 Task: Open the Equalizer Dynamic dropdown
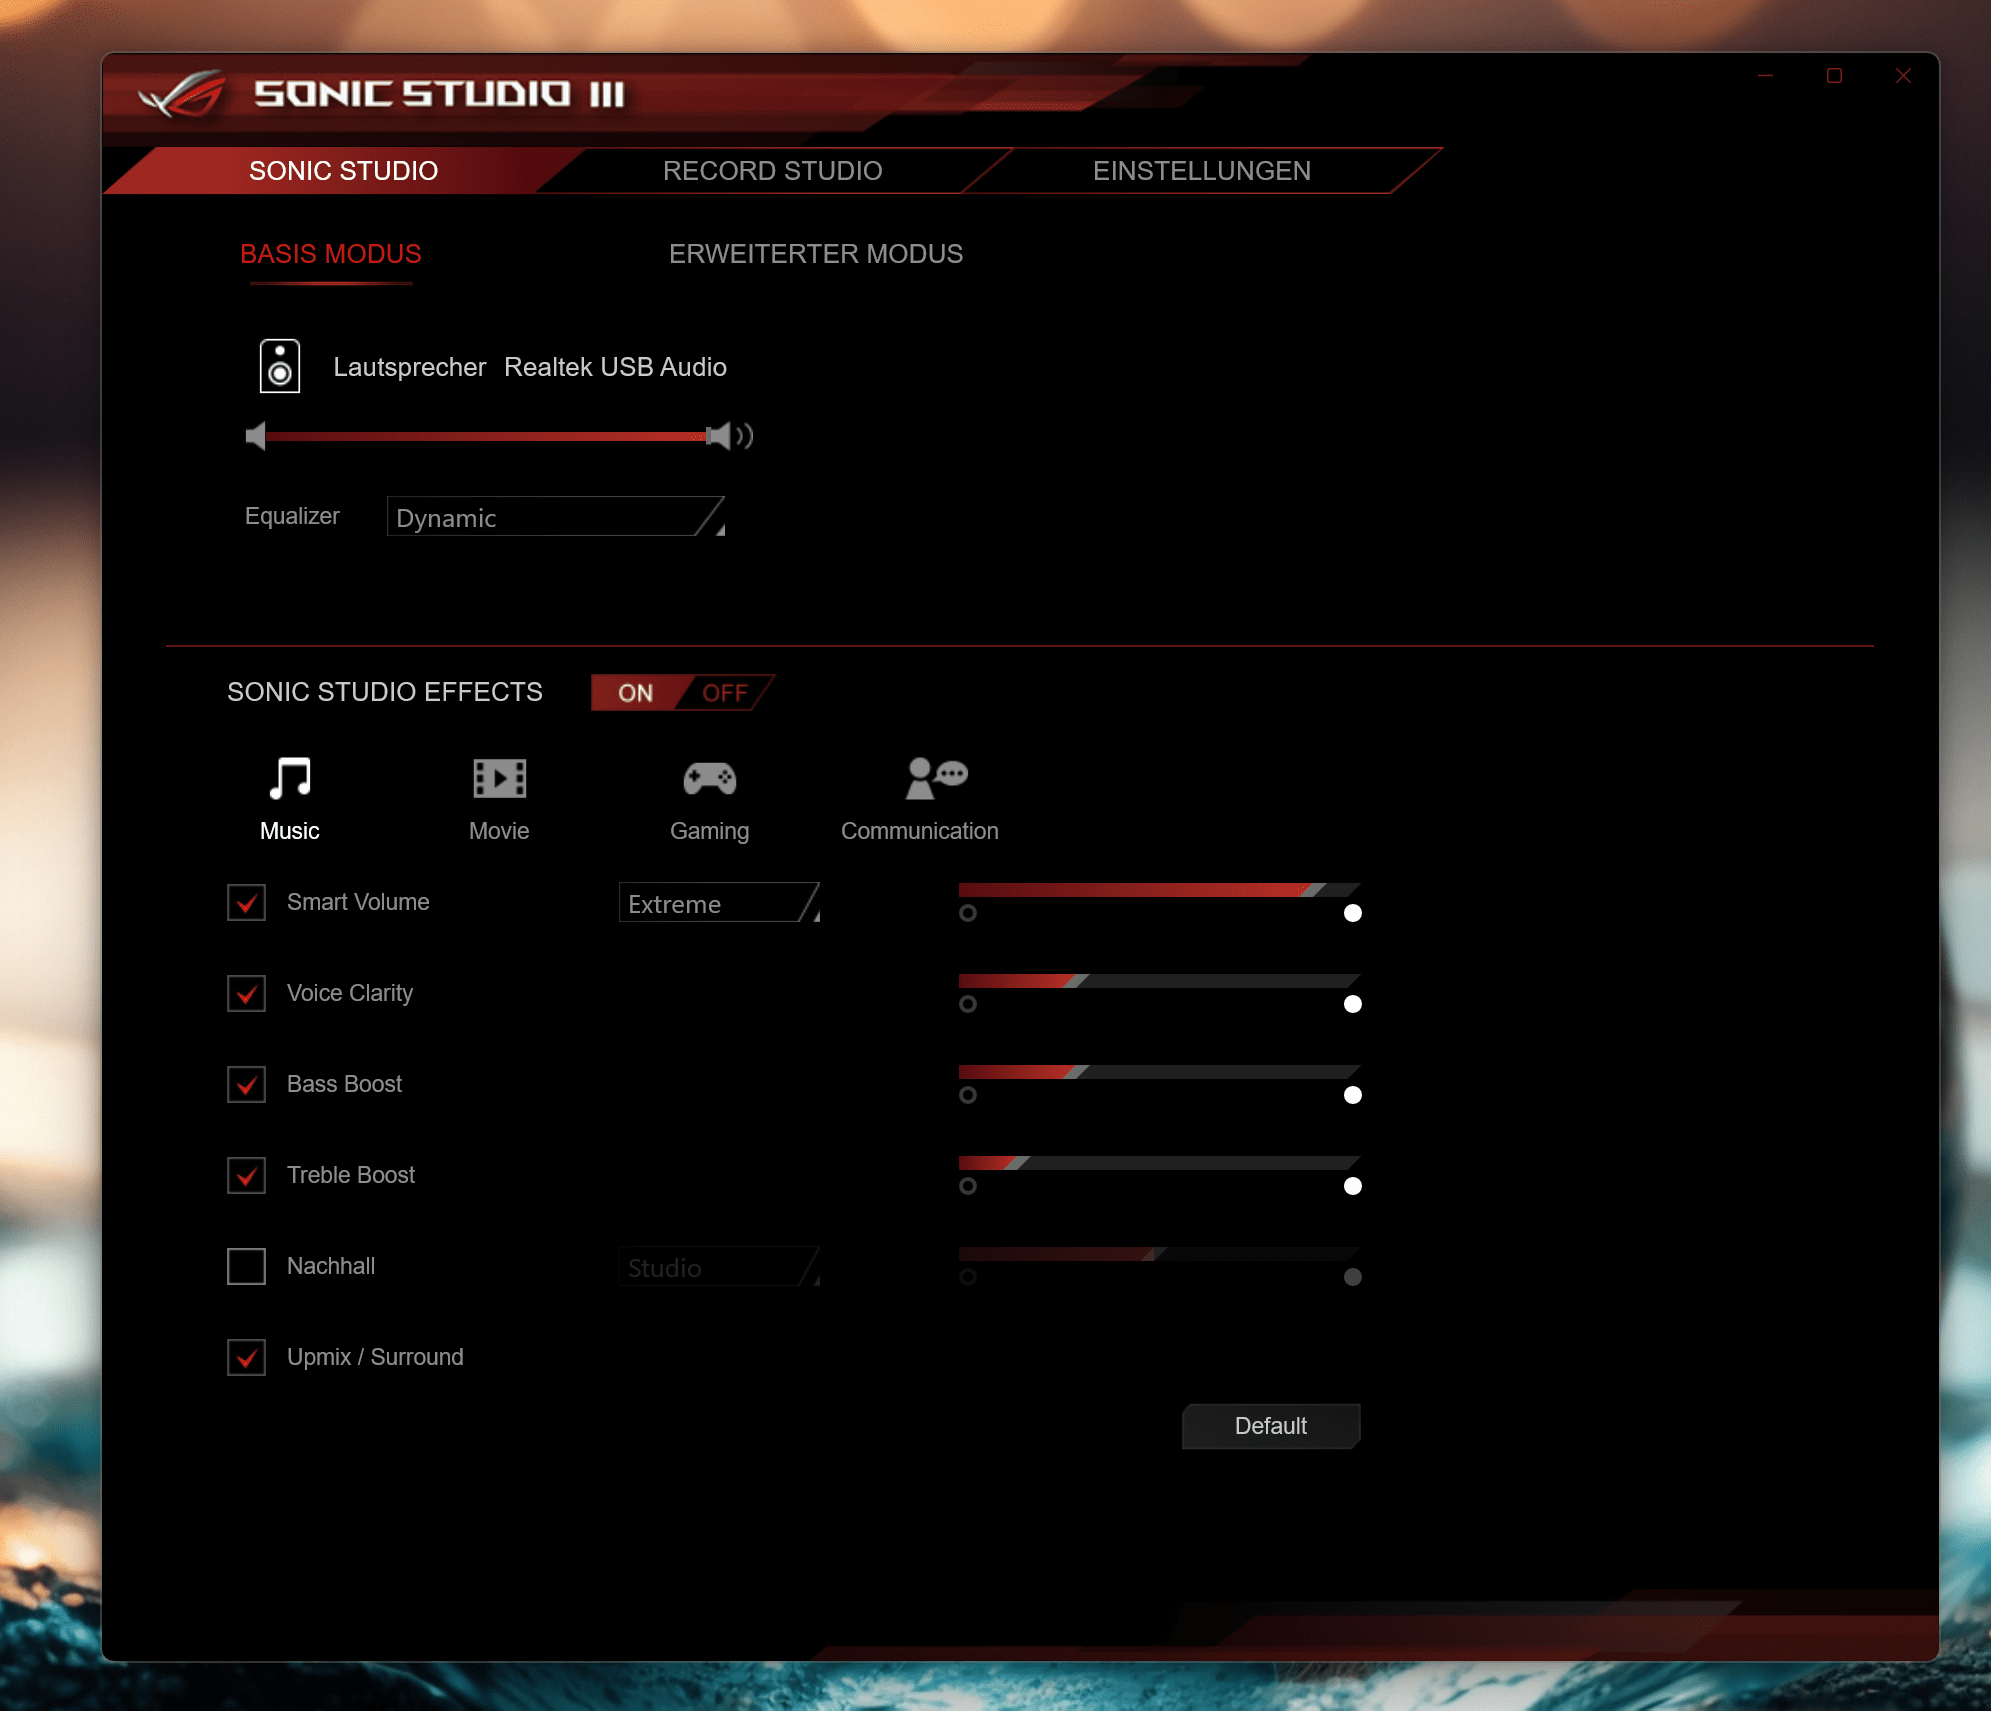pyautogui.click(x=555, y=517)
